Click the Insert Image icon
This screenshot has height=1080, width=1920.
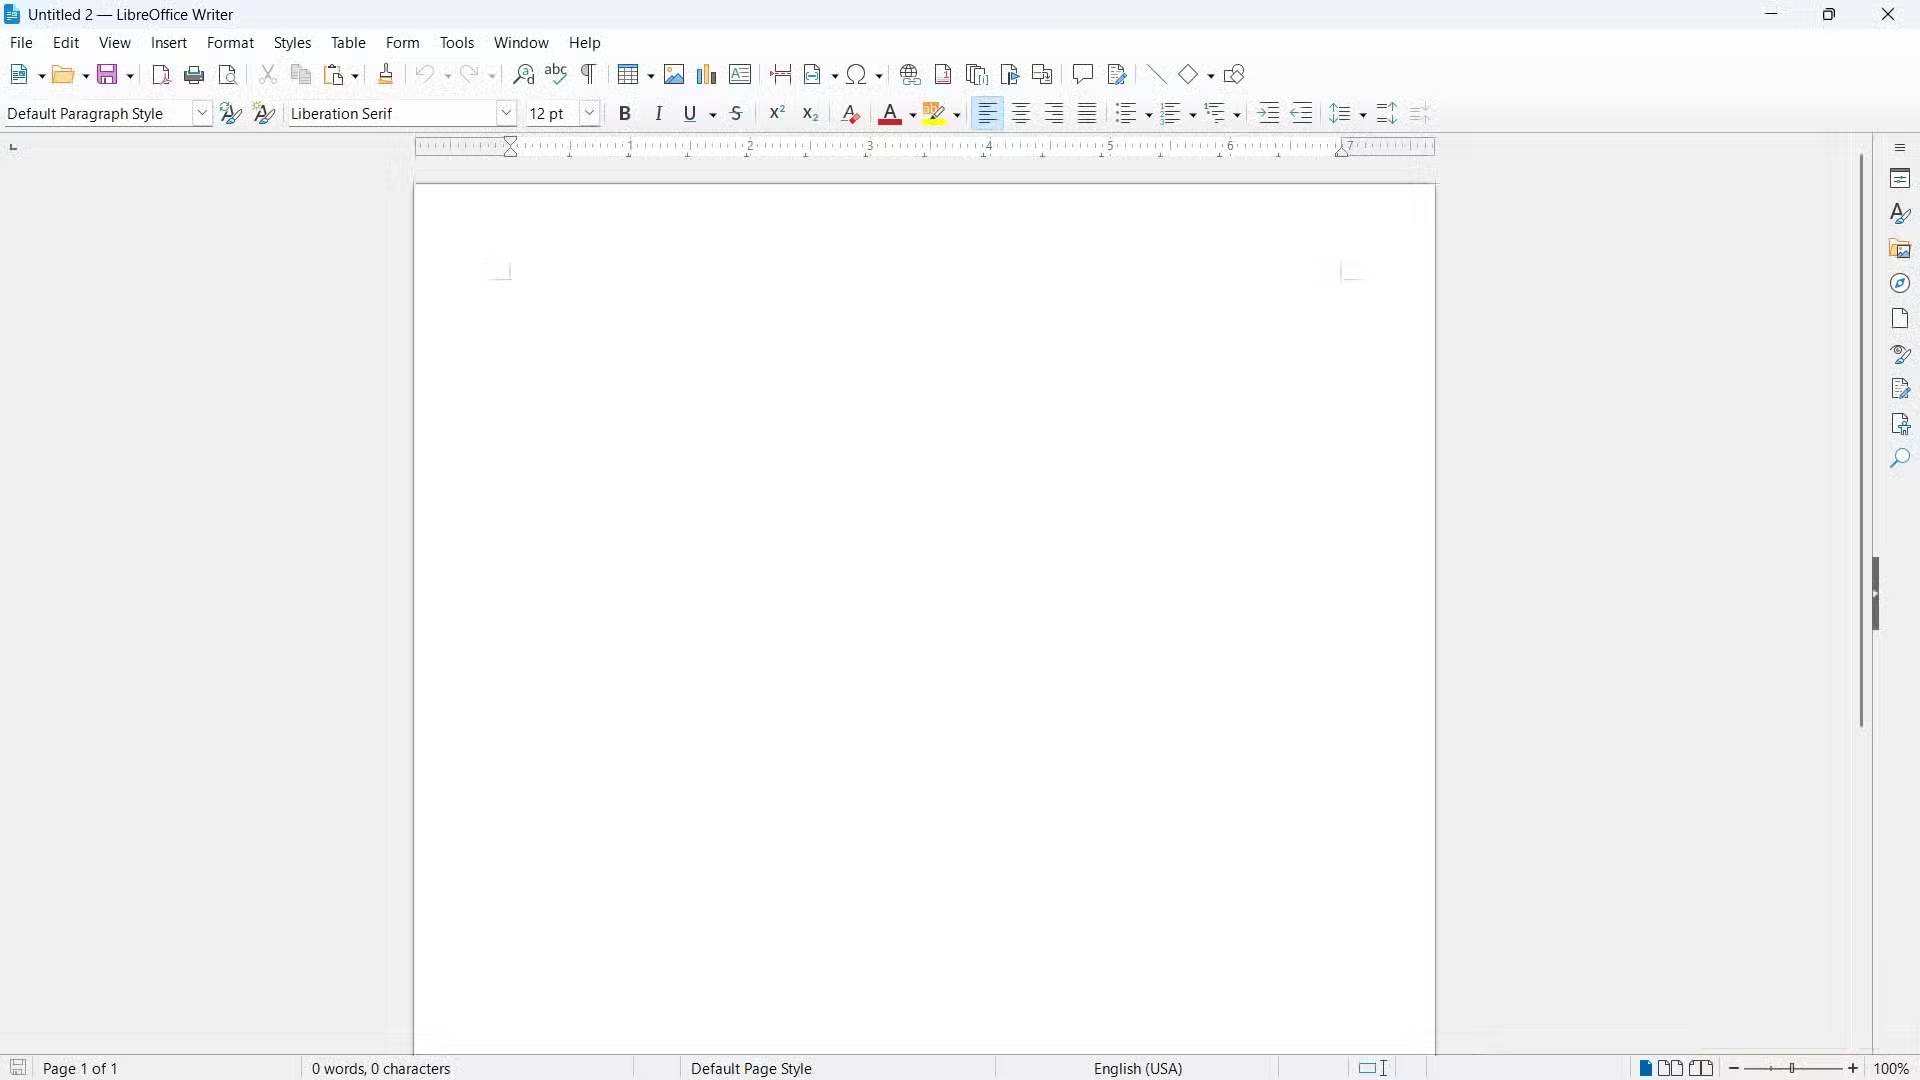[675, 75]
